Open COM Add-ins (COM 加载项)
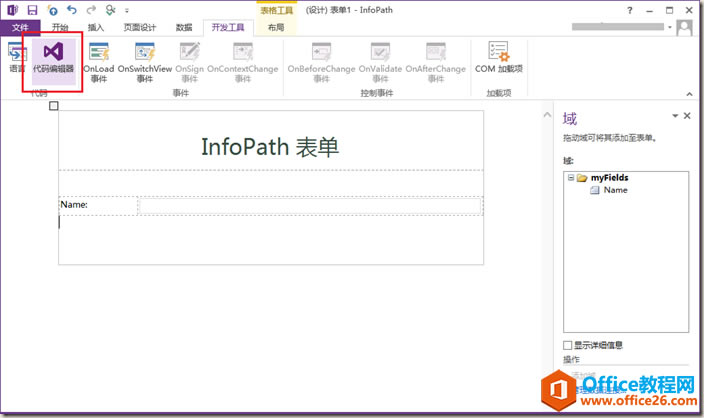The width and height of the screenshot is (704, 418). tap(499, 57)
